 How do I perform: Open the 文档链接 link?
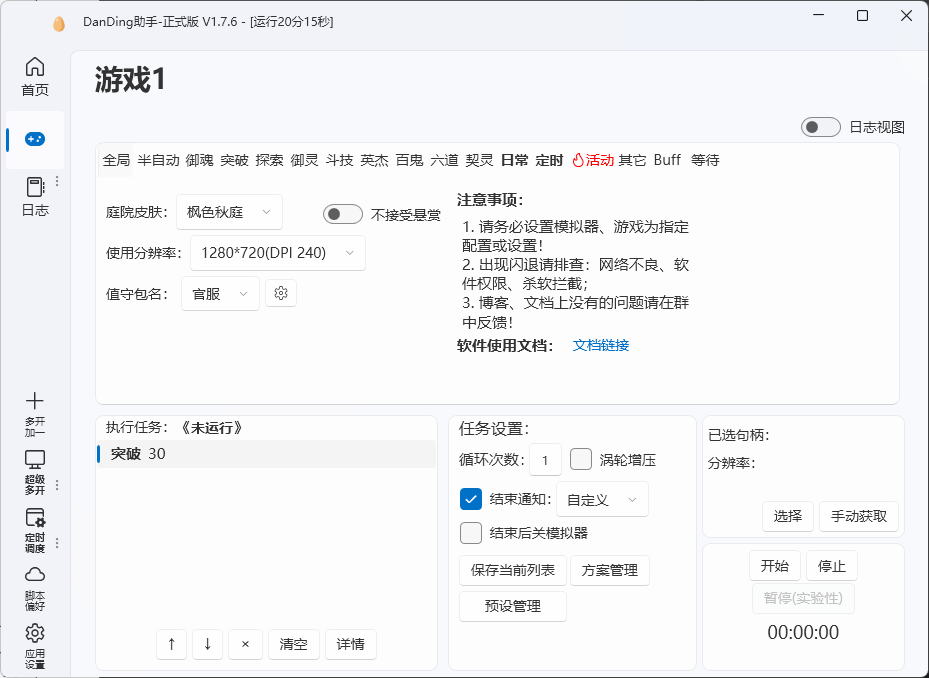pos(601,345)
